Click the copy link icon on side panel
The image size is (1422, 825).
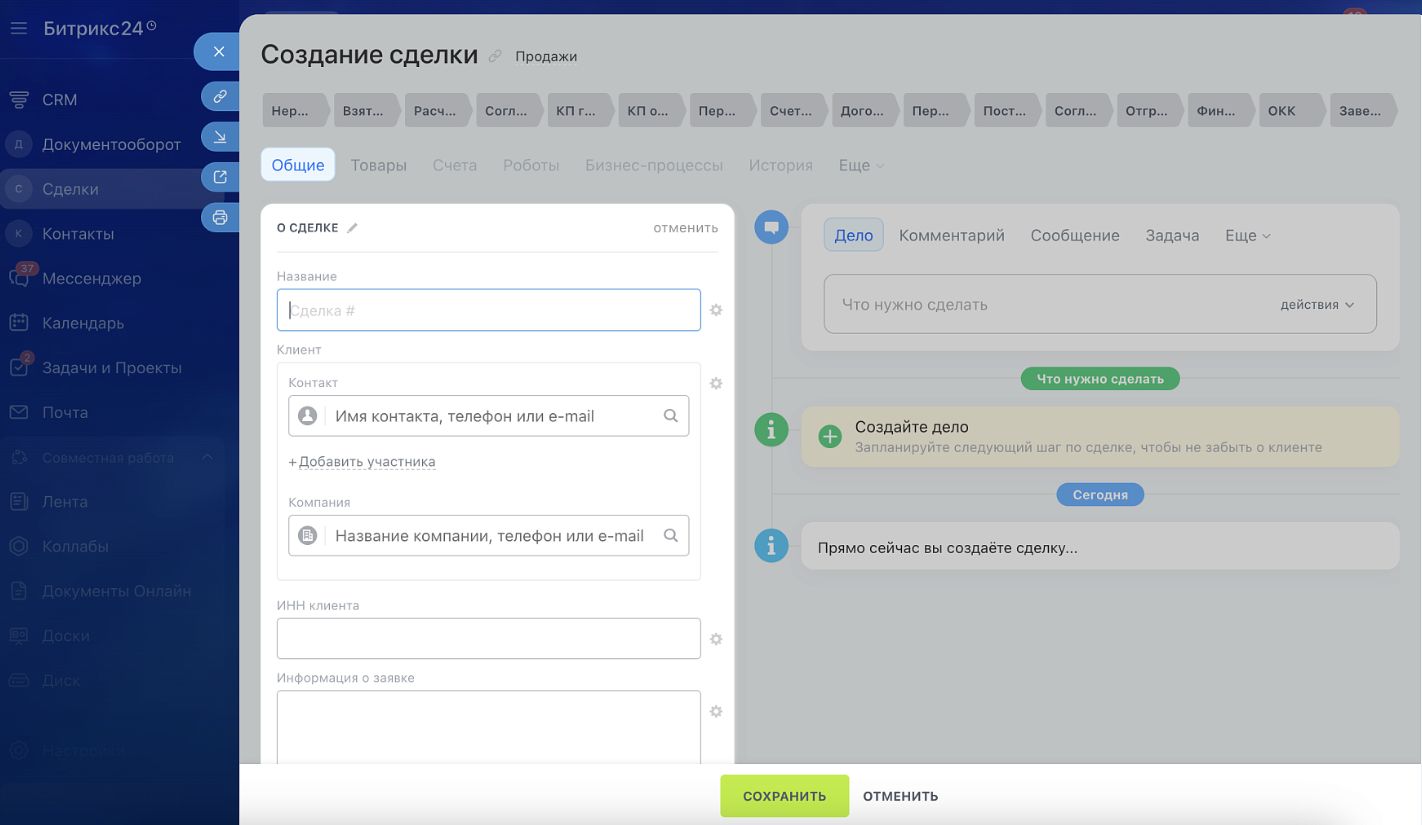(x=220, y=97)
